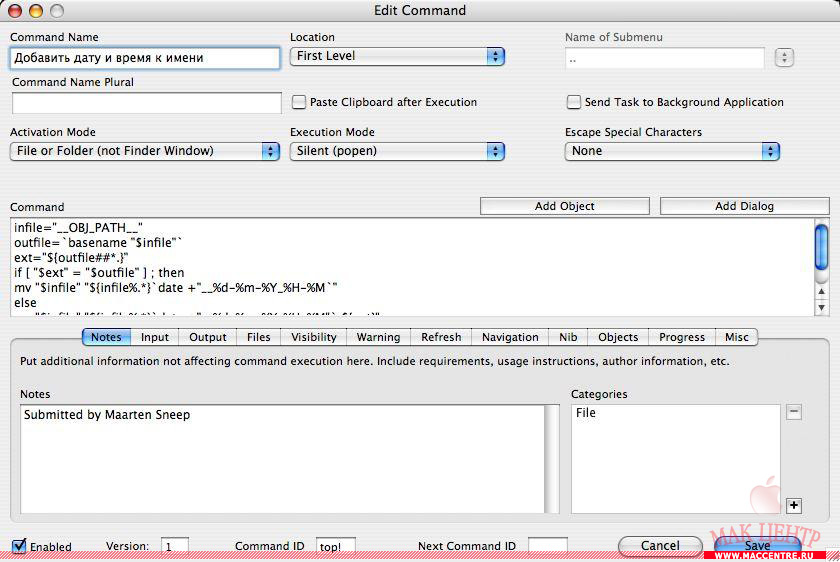The width and height of the screenshot is (840, 562).
Task: Click the mv "$infile" date script line
Action: (176, 288)
